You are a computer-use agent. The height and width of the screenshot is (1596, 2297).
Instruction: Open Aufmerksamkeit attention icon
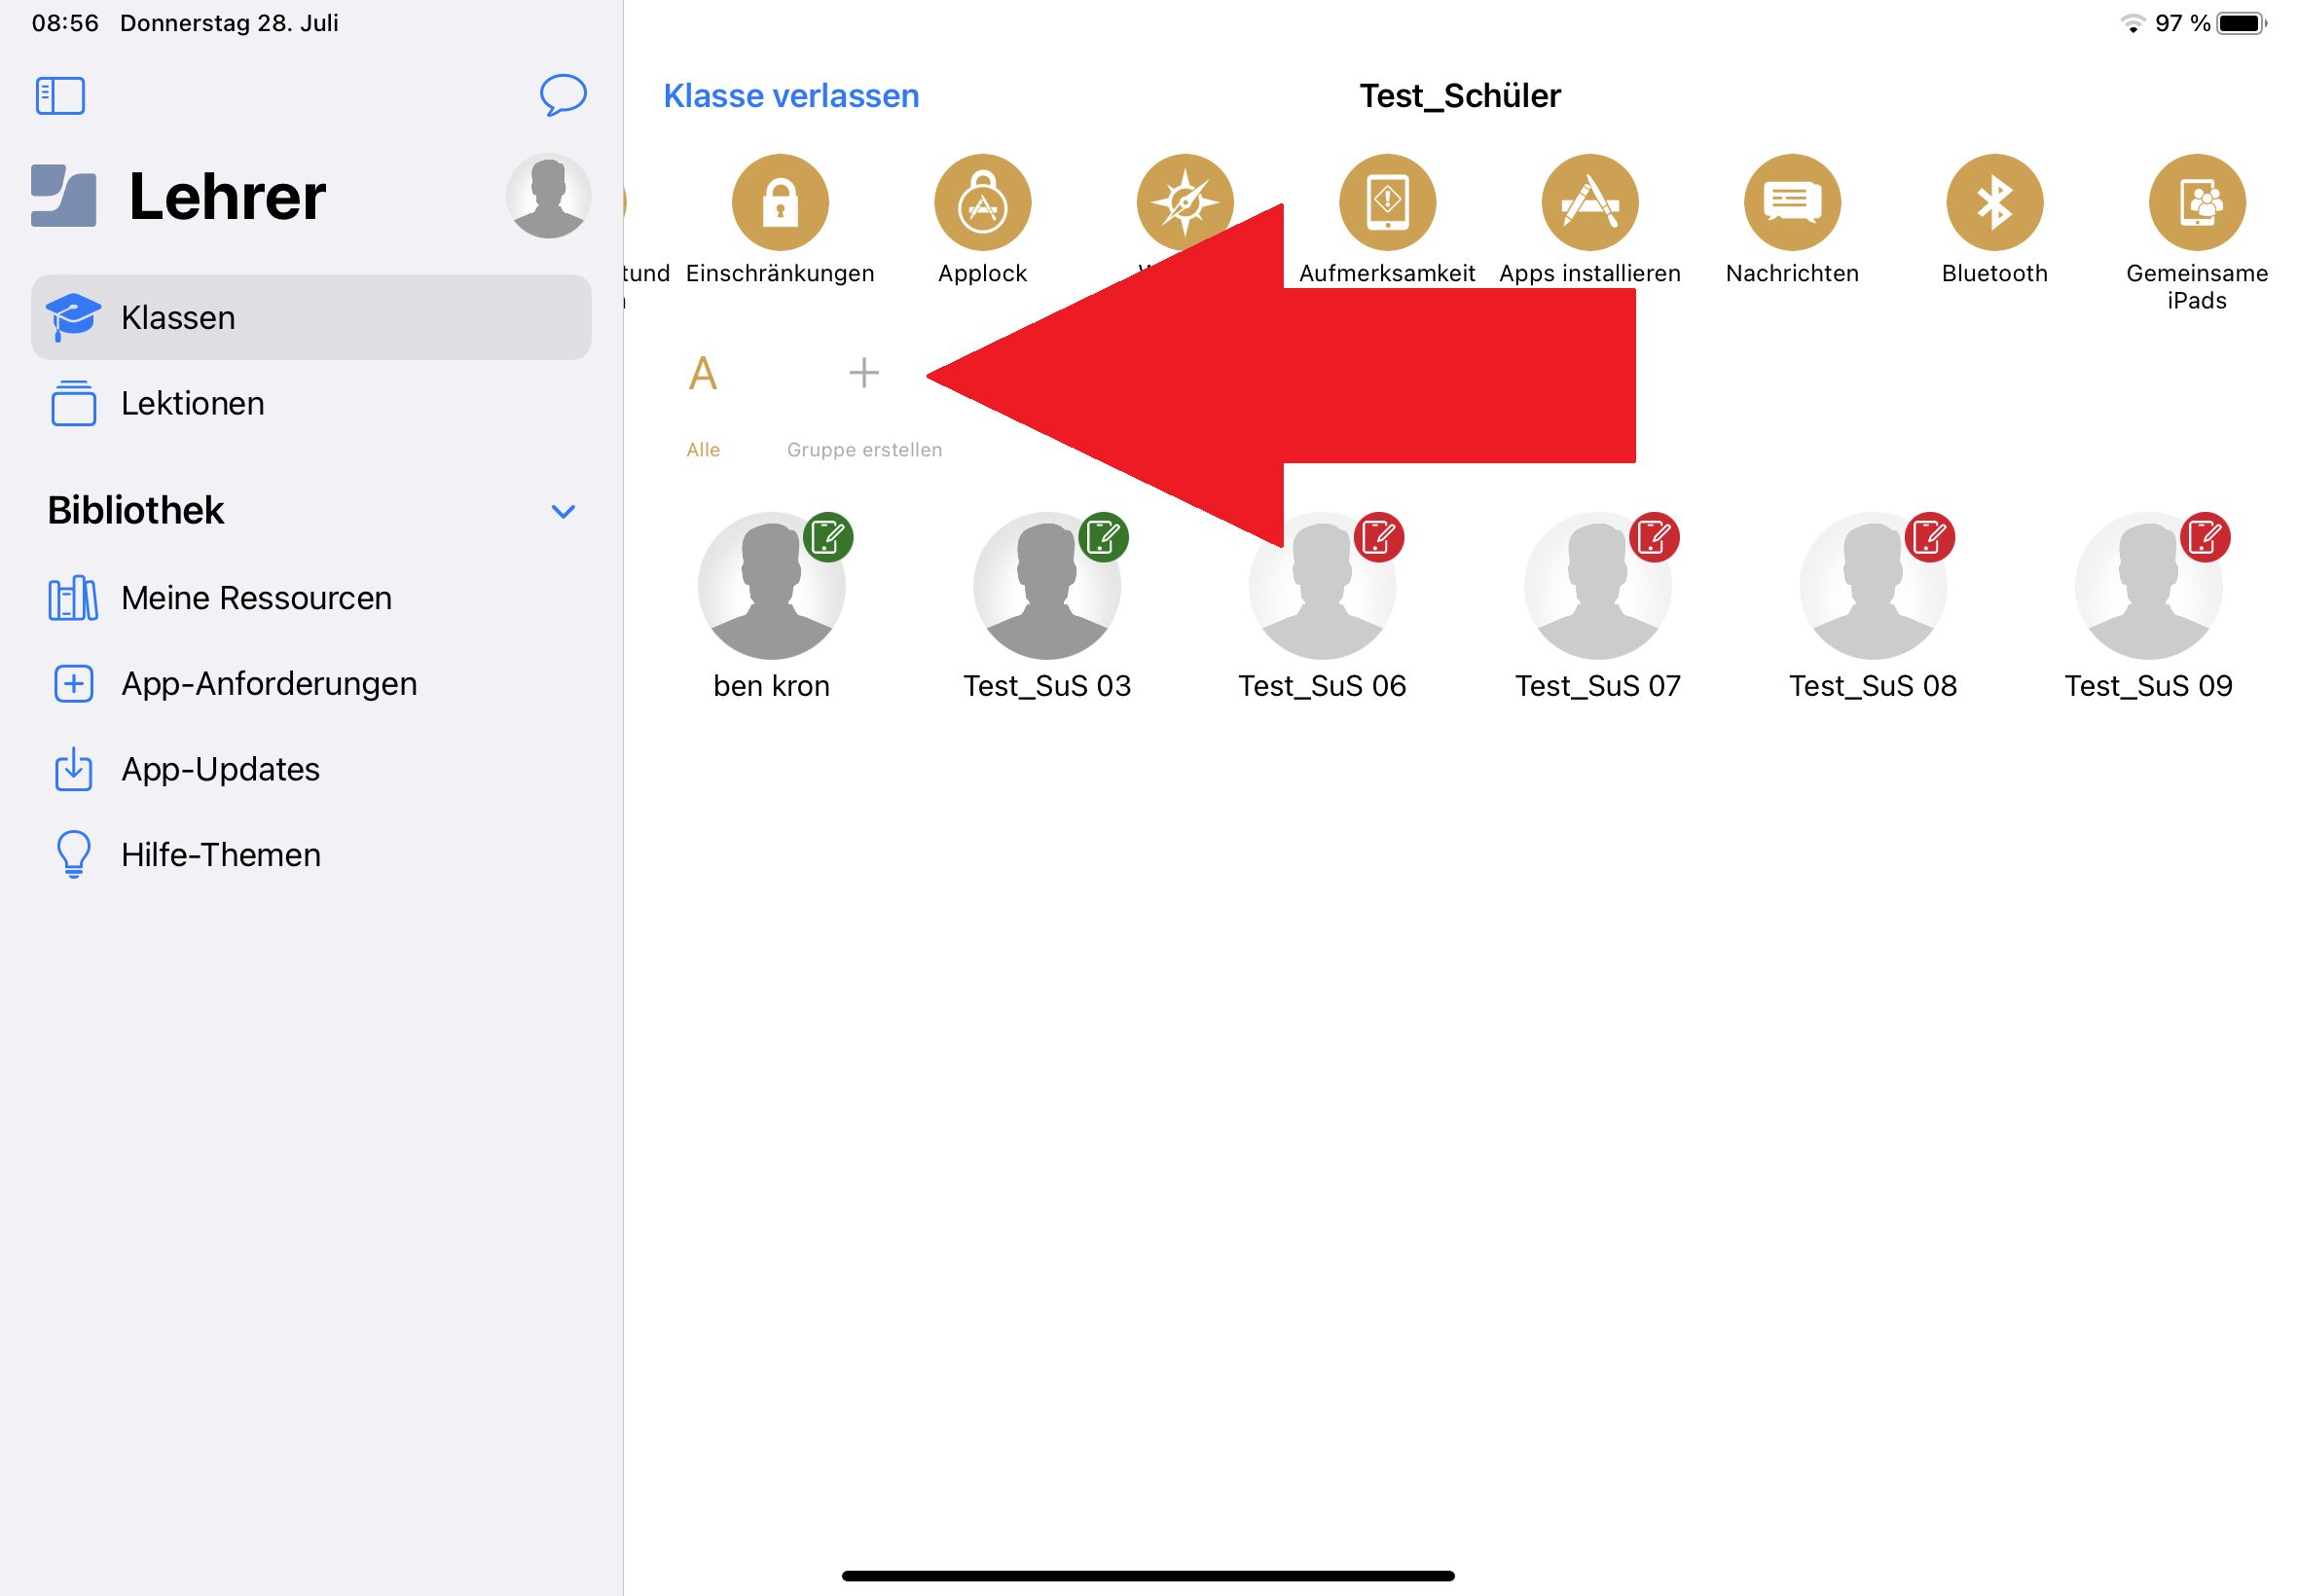[x=1387, y=202]
